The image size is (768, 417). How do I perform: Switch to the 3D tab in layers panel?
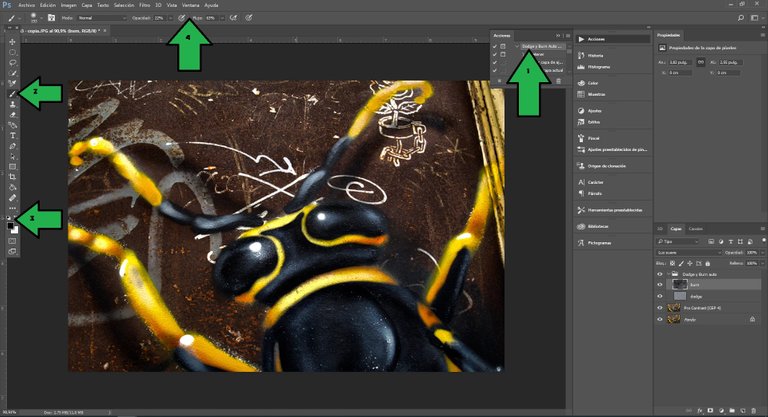[x=660, y=229]
